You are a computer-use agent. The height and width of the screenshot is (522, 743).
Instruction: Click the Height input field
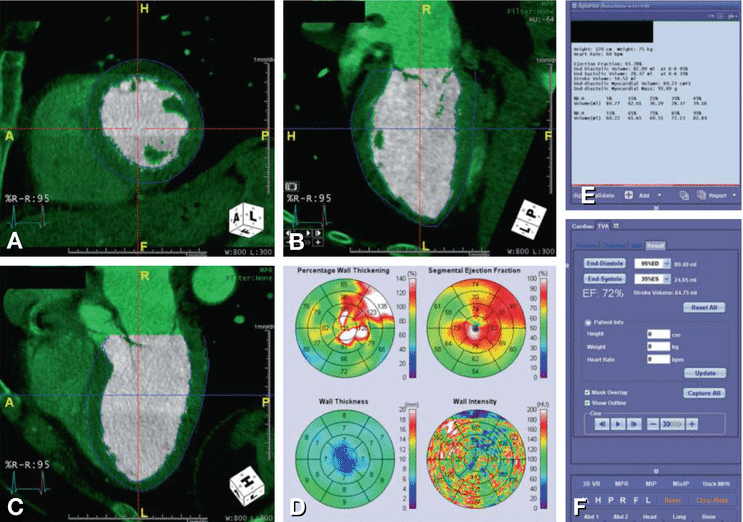point(659,334)
